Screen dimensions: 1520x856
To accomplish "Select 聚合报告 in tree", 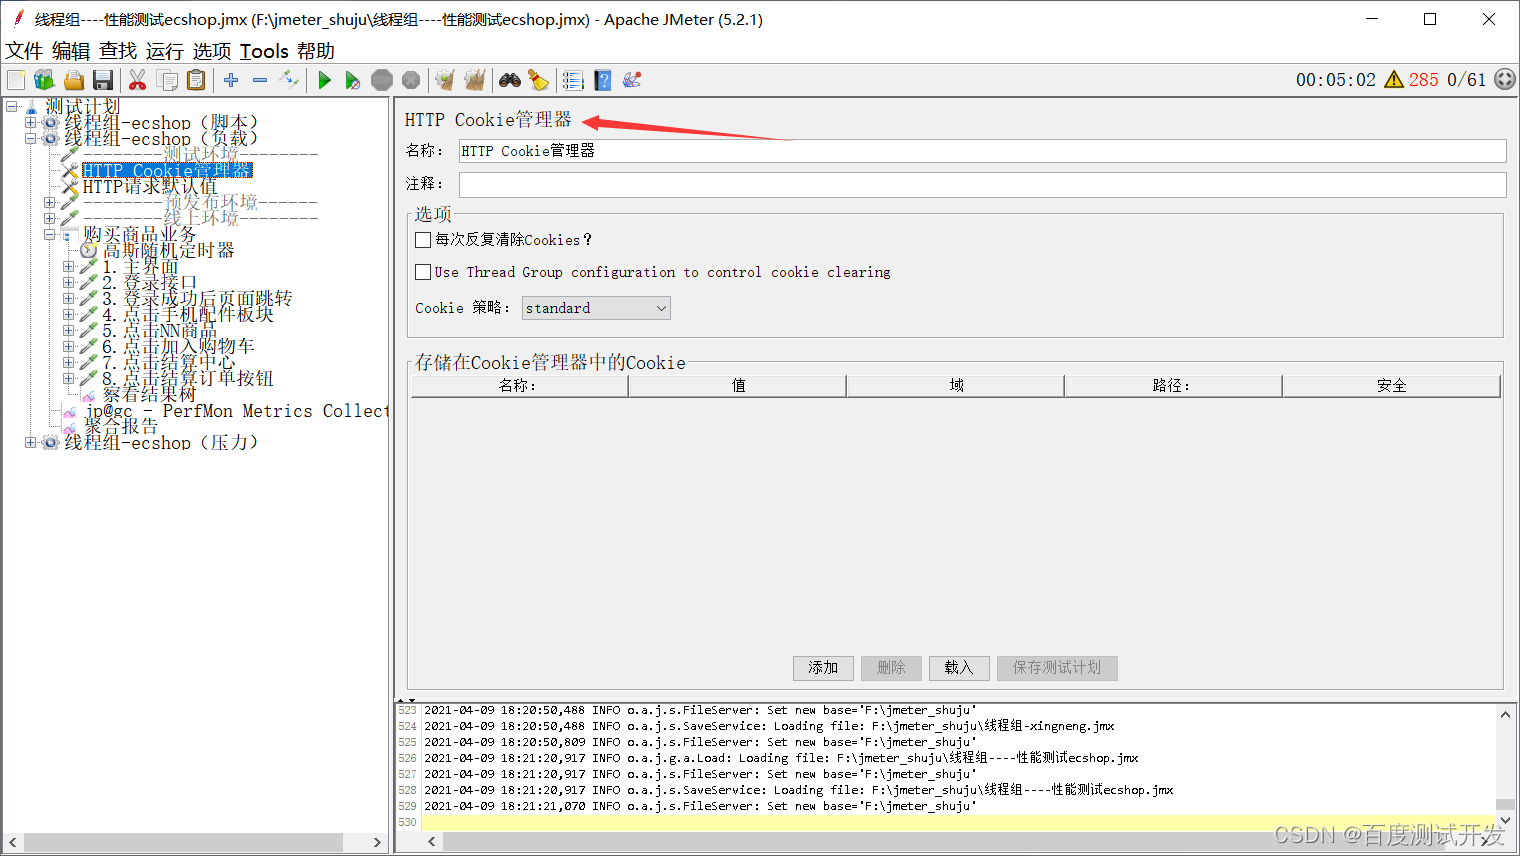I will 121,427.
